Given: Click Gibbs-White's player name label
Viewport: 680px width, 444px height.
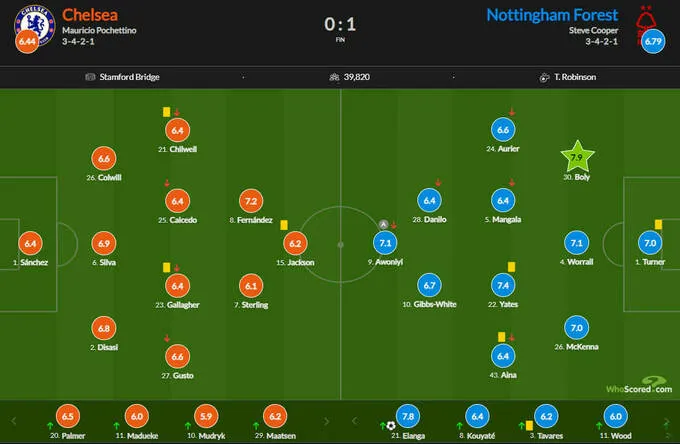Looking at the screenshot, I should (x=429, y=304).
